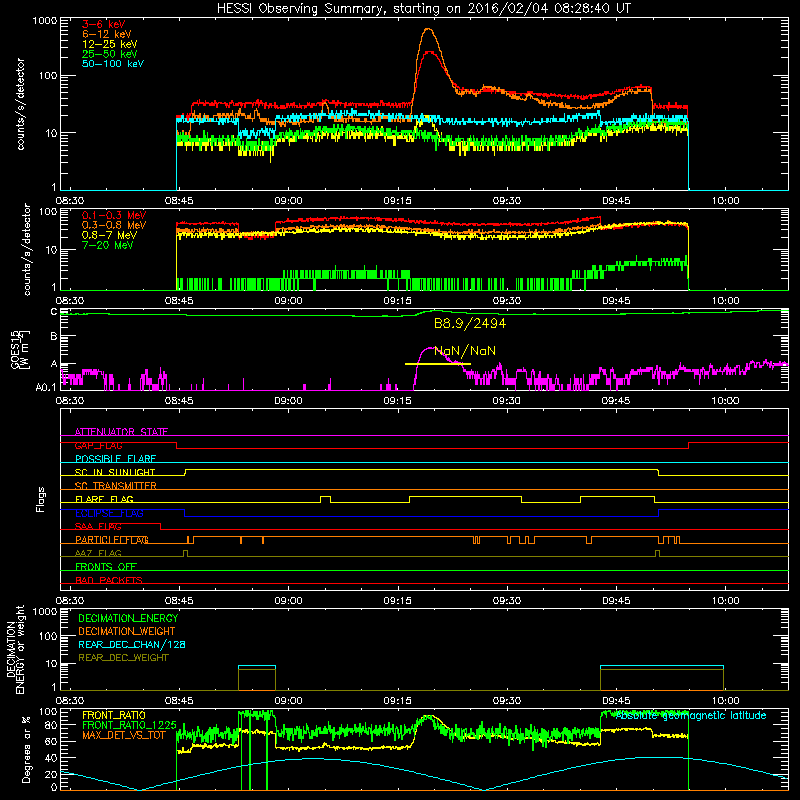Click the 0.3-0.8 MeV legend entry
800x800 pixels.
(x=114, y=225)
